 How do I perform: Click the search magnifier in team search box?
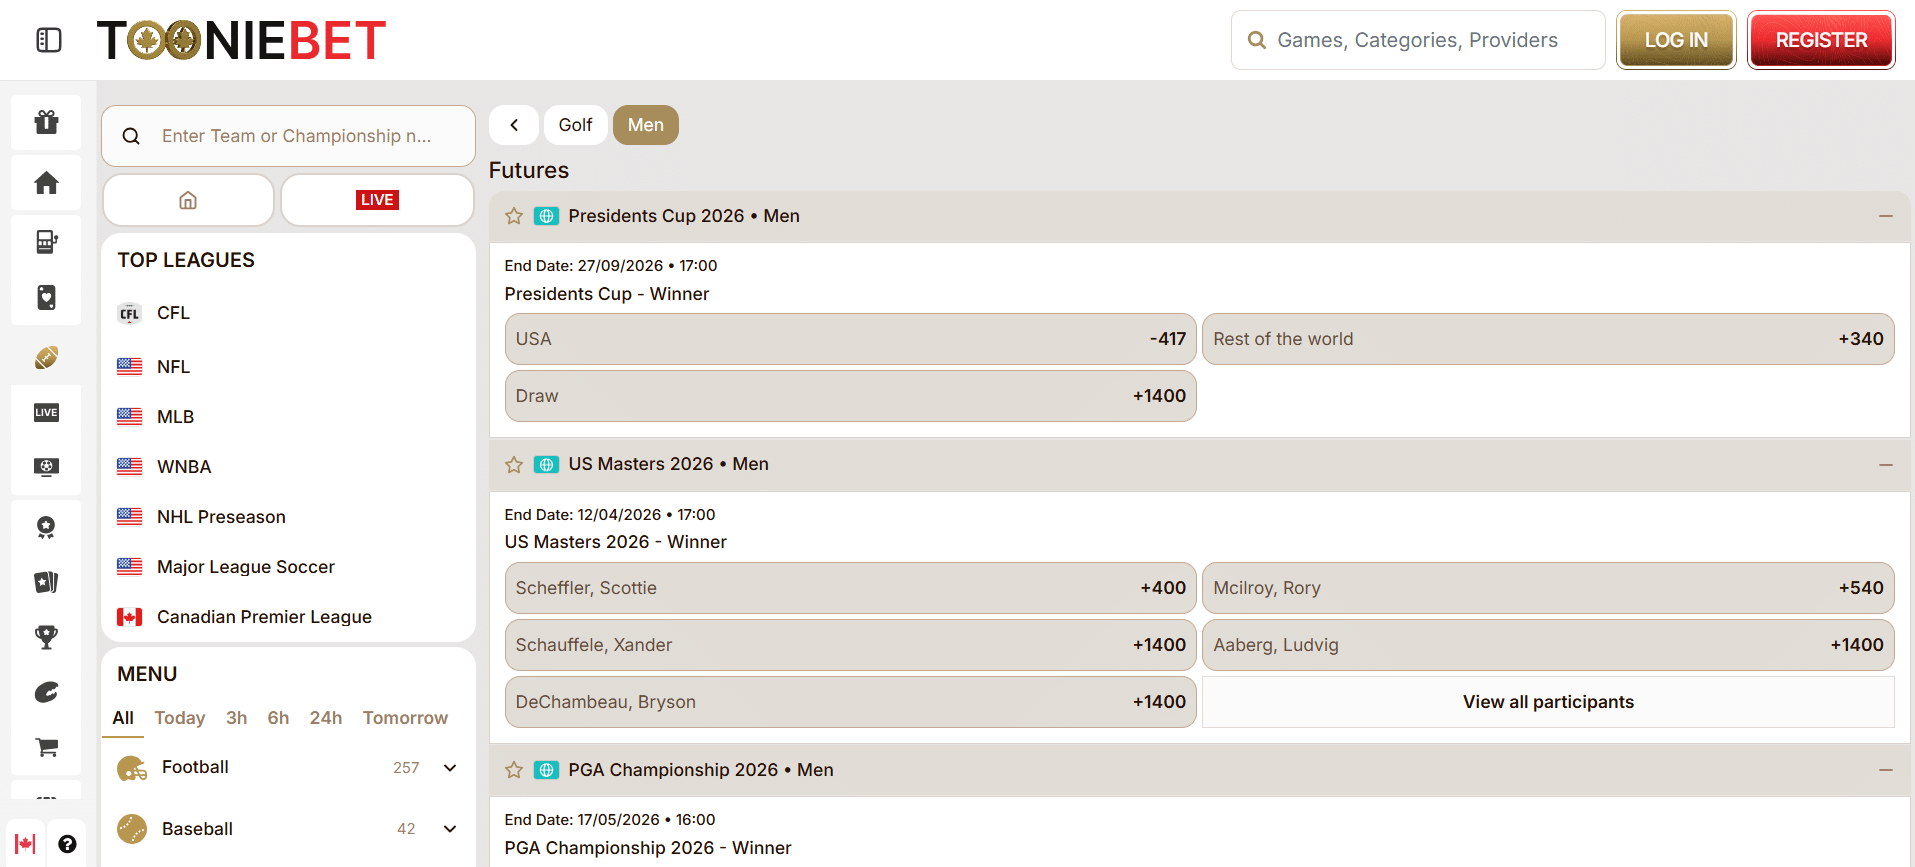(x=131, y=136)
